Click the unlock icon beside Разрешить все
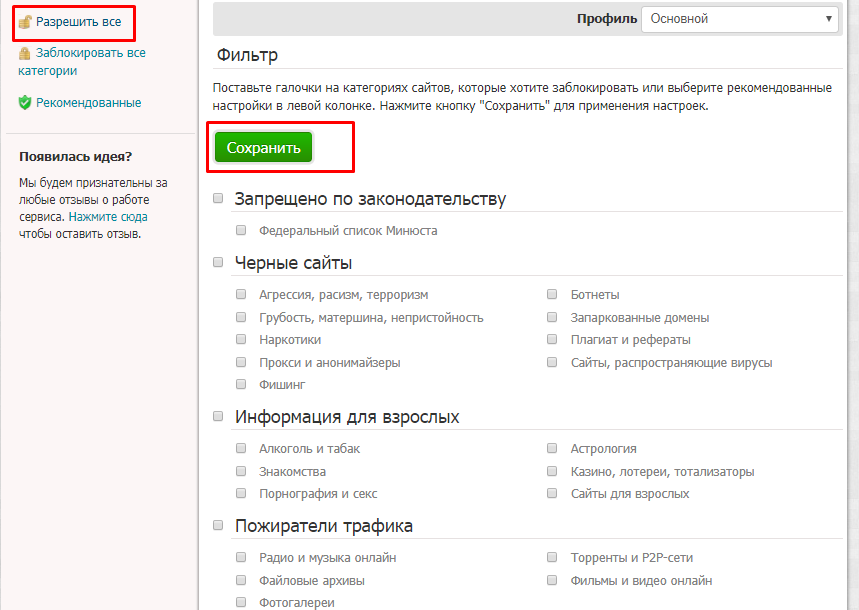The width and height of the screenshot is (859, 610). 25,22
